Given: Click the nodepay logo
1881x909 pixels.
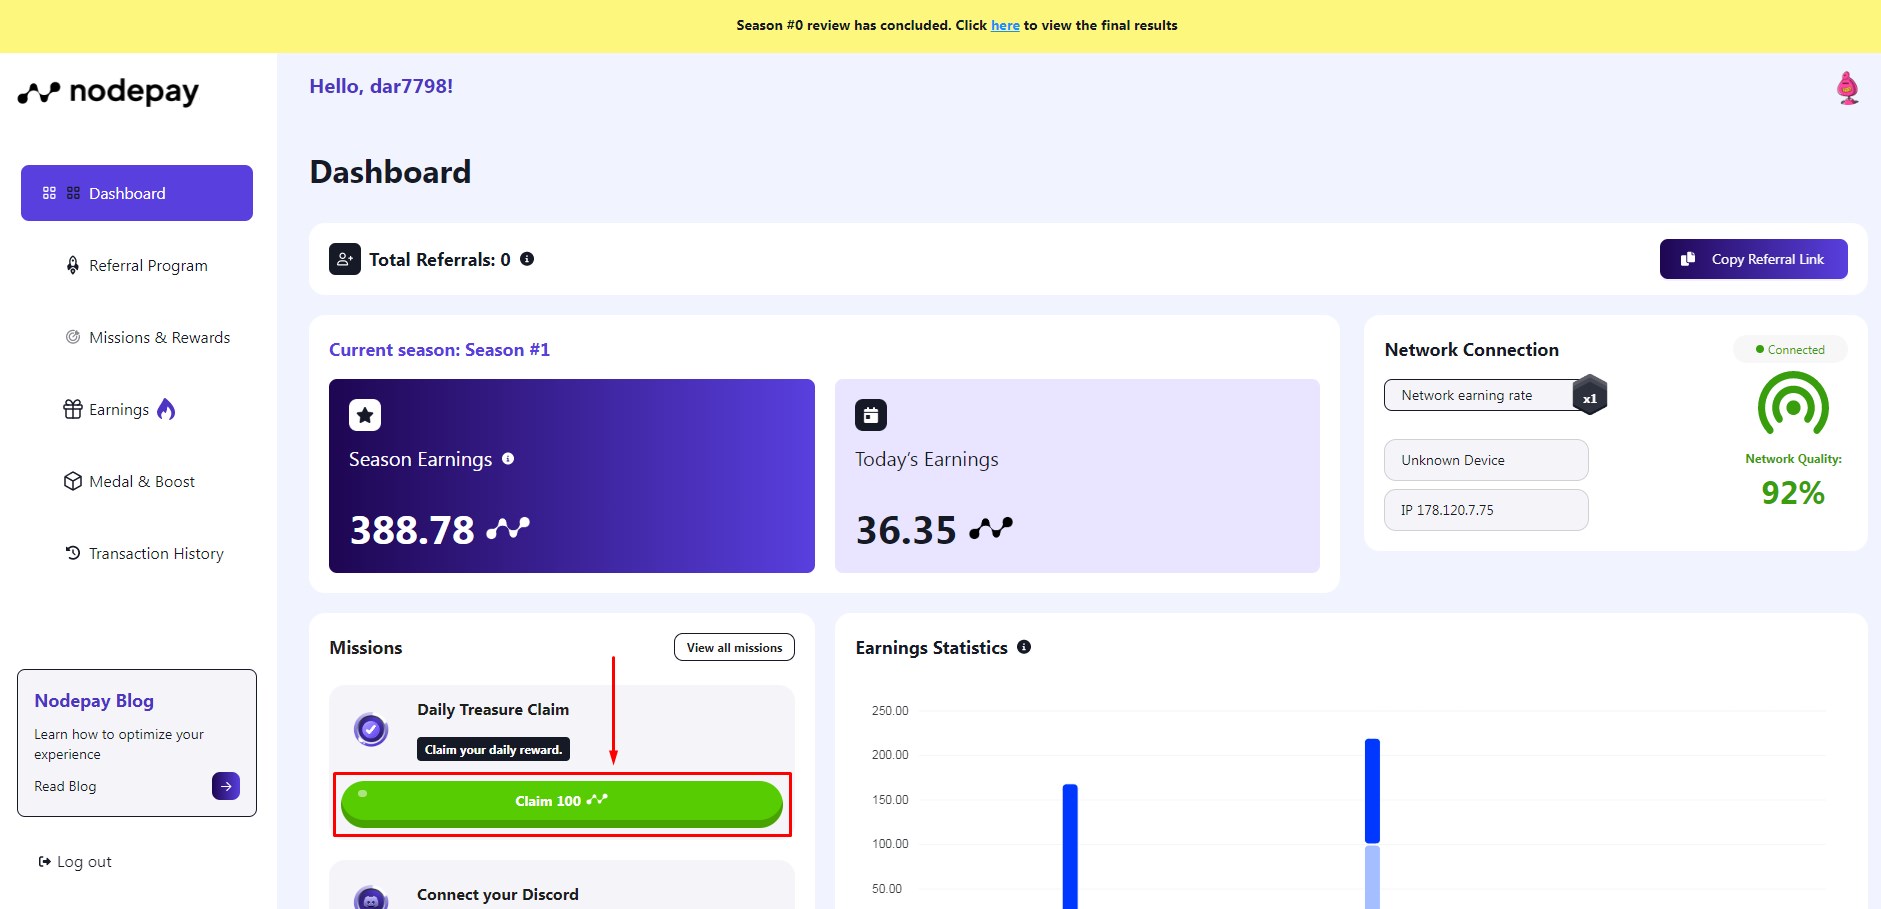Looking at the screenshot, I should [x=108, y=92].
